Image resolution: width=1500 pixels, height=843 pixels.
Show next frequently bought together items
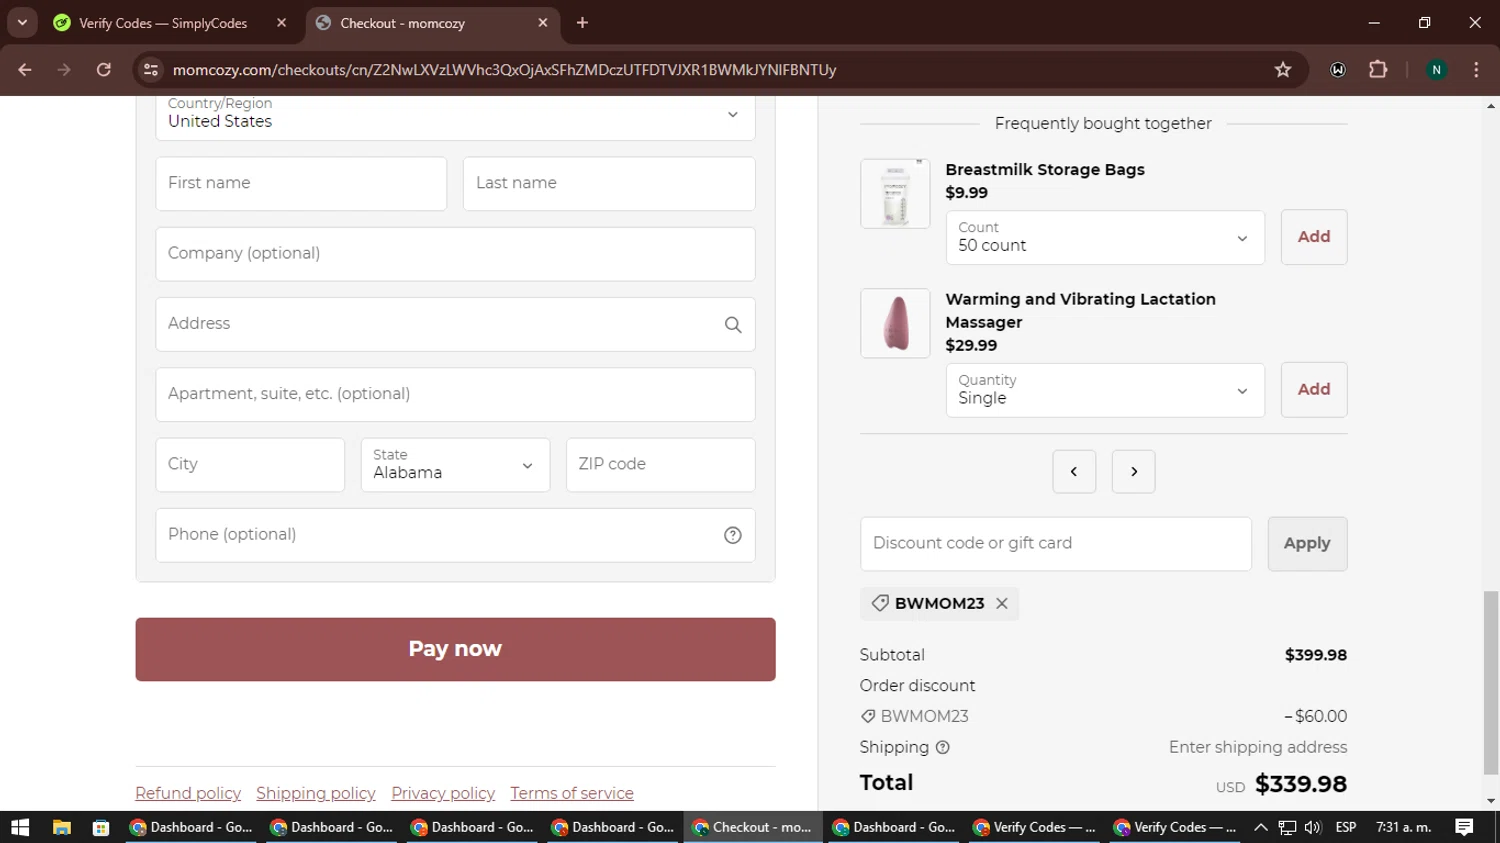(x=1134, y=472)
